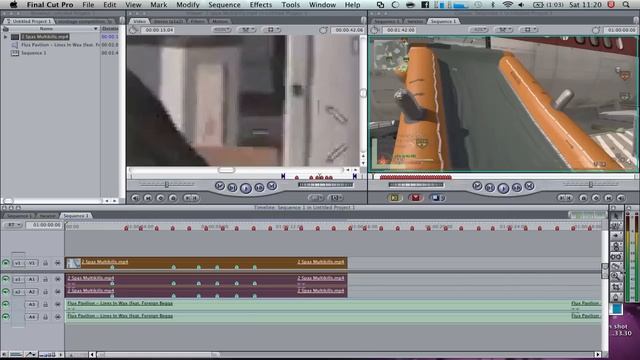Click the yellow Insert edit button in Canvas
This screenshot has height=360, width=640.
[394, 198]
